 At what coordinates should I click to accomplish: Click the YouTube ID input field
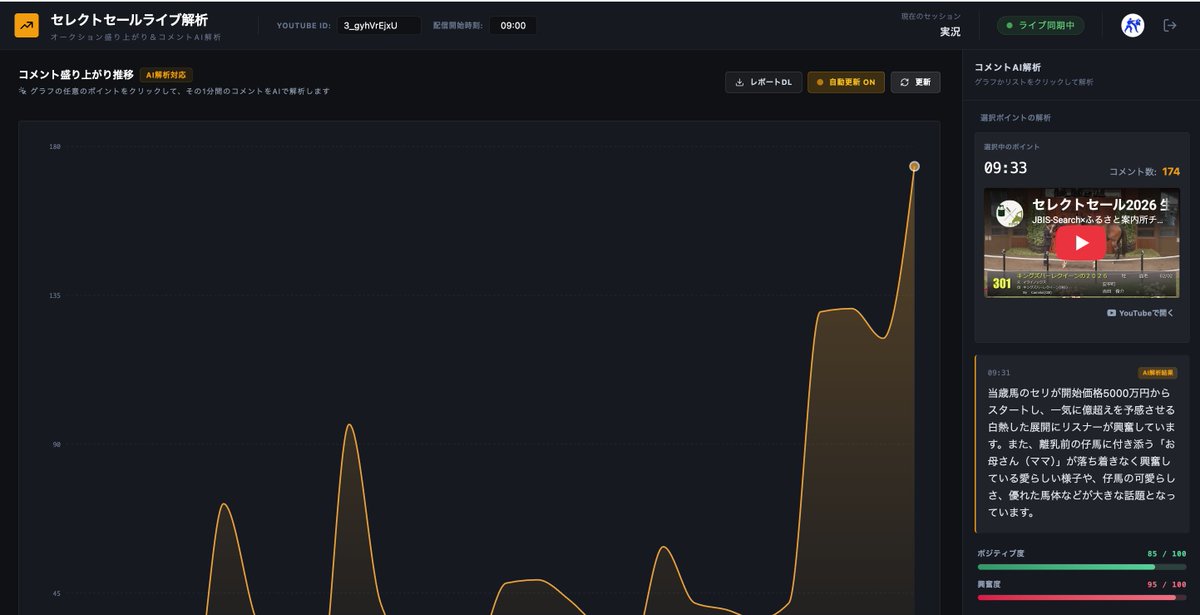click(x=378, y=25)
